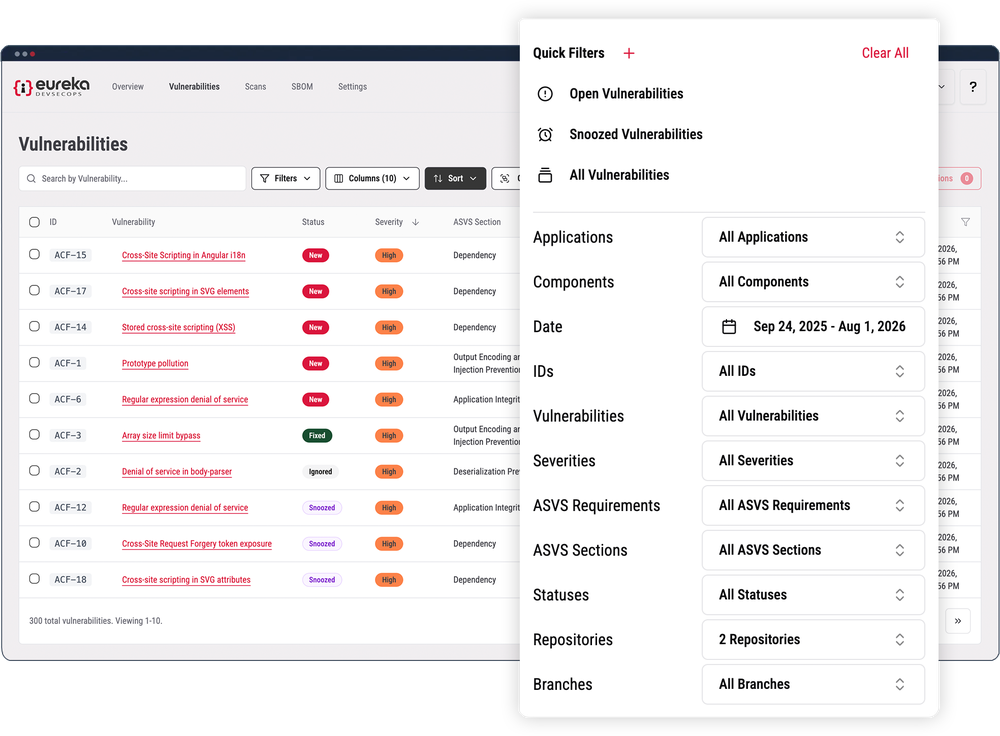Expand the All ASVS Sections selector
The image size is (1000, 736).
click(x=813, y=550)
